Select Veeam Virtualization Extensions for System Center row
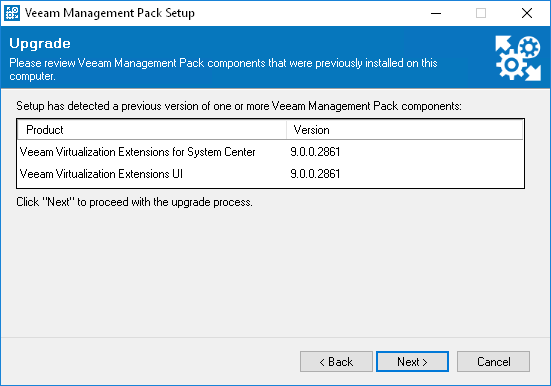 click(x=270, y=152)
